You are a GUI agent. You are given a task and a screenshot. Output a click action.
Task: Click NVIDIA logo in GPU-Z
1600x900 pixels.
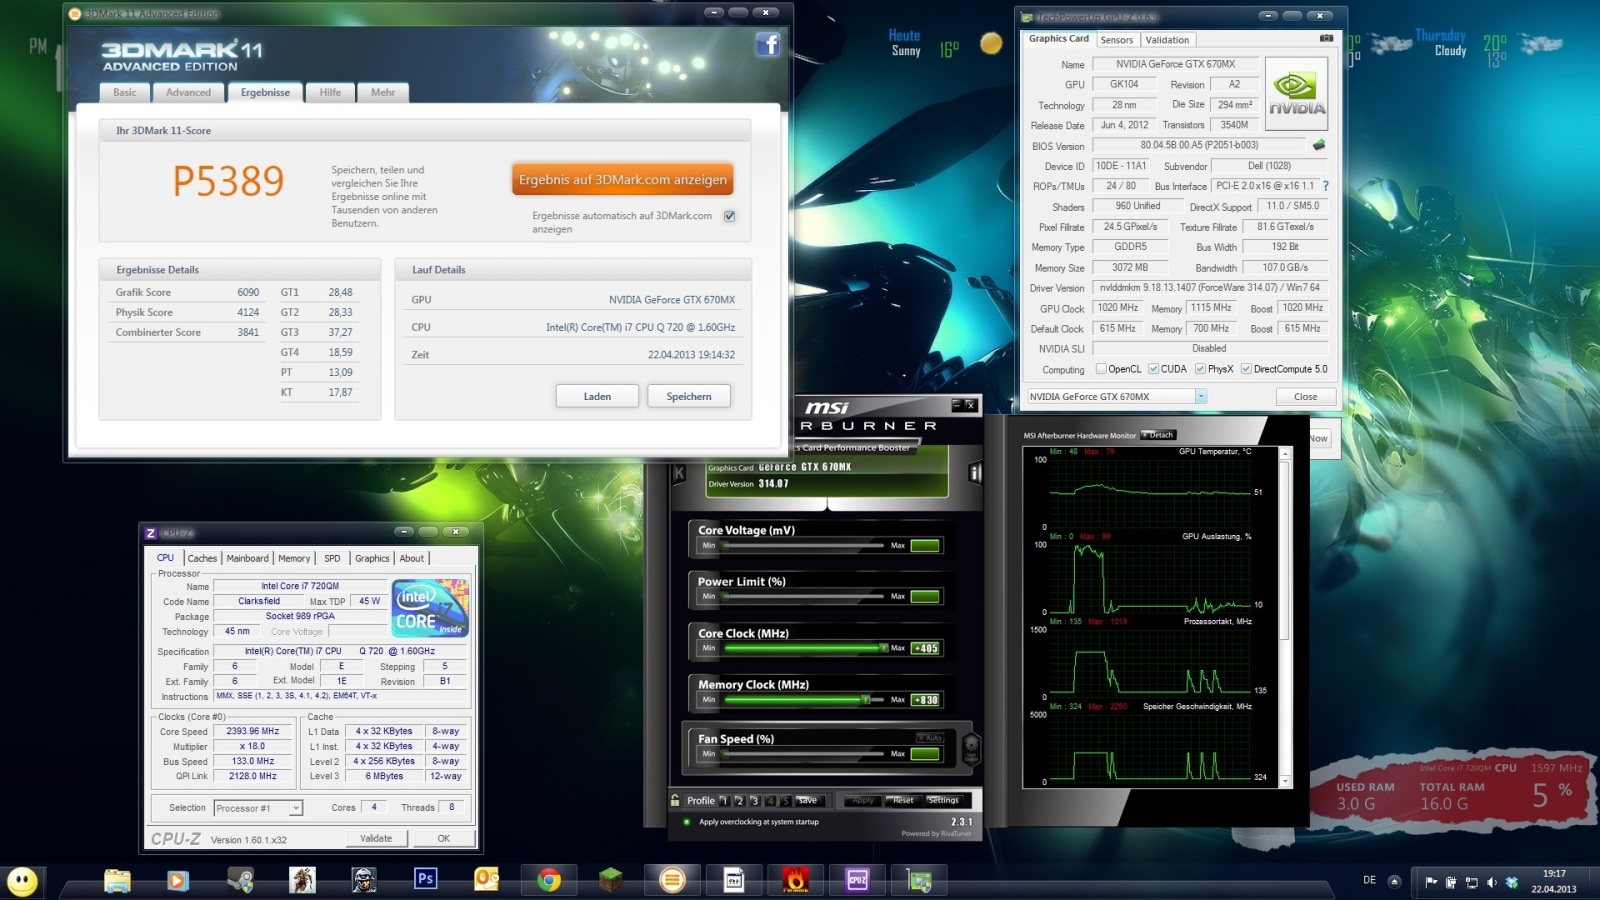click(1296, 94)
